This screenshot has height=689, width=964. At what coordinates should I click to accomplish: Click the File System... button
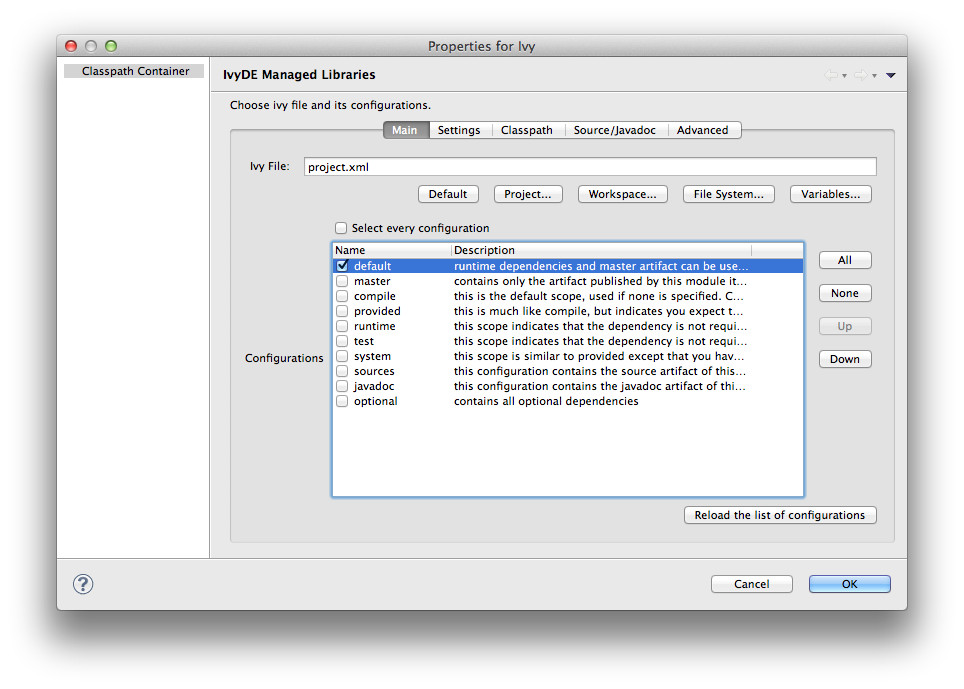point(728,194)
